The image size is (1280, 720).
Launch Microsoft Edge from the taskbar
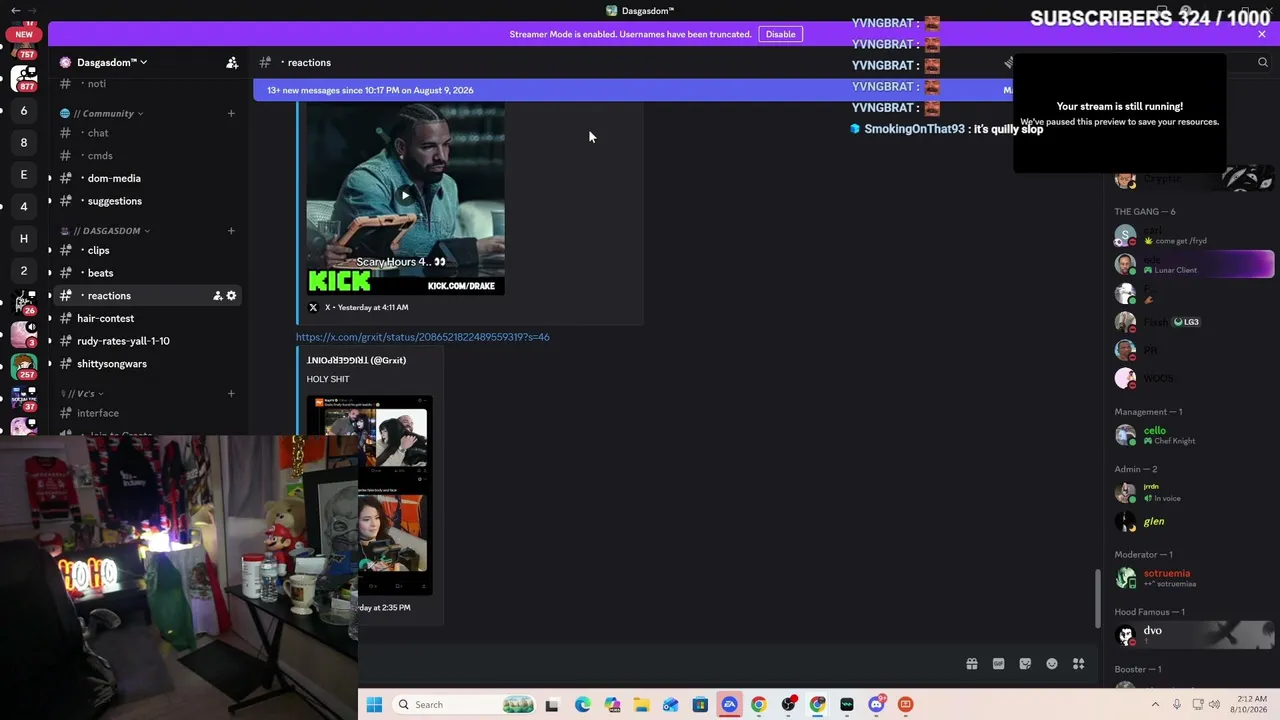click(x=583, y=705)
